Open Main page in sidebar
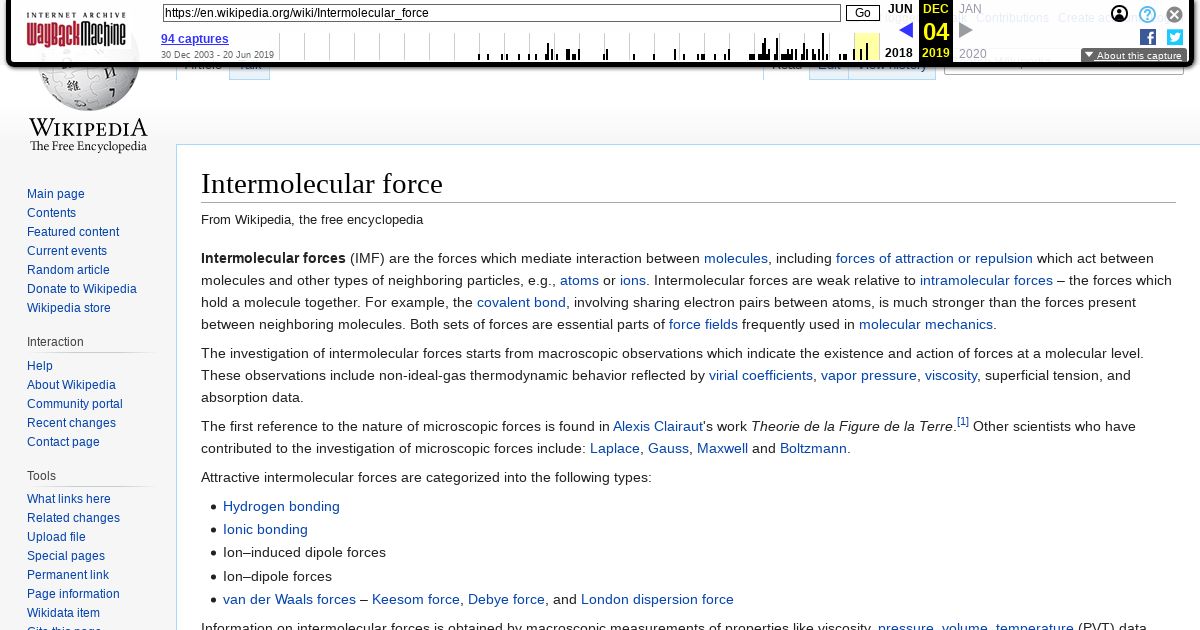 pos(56,194)
